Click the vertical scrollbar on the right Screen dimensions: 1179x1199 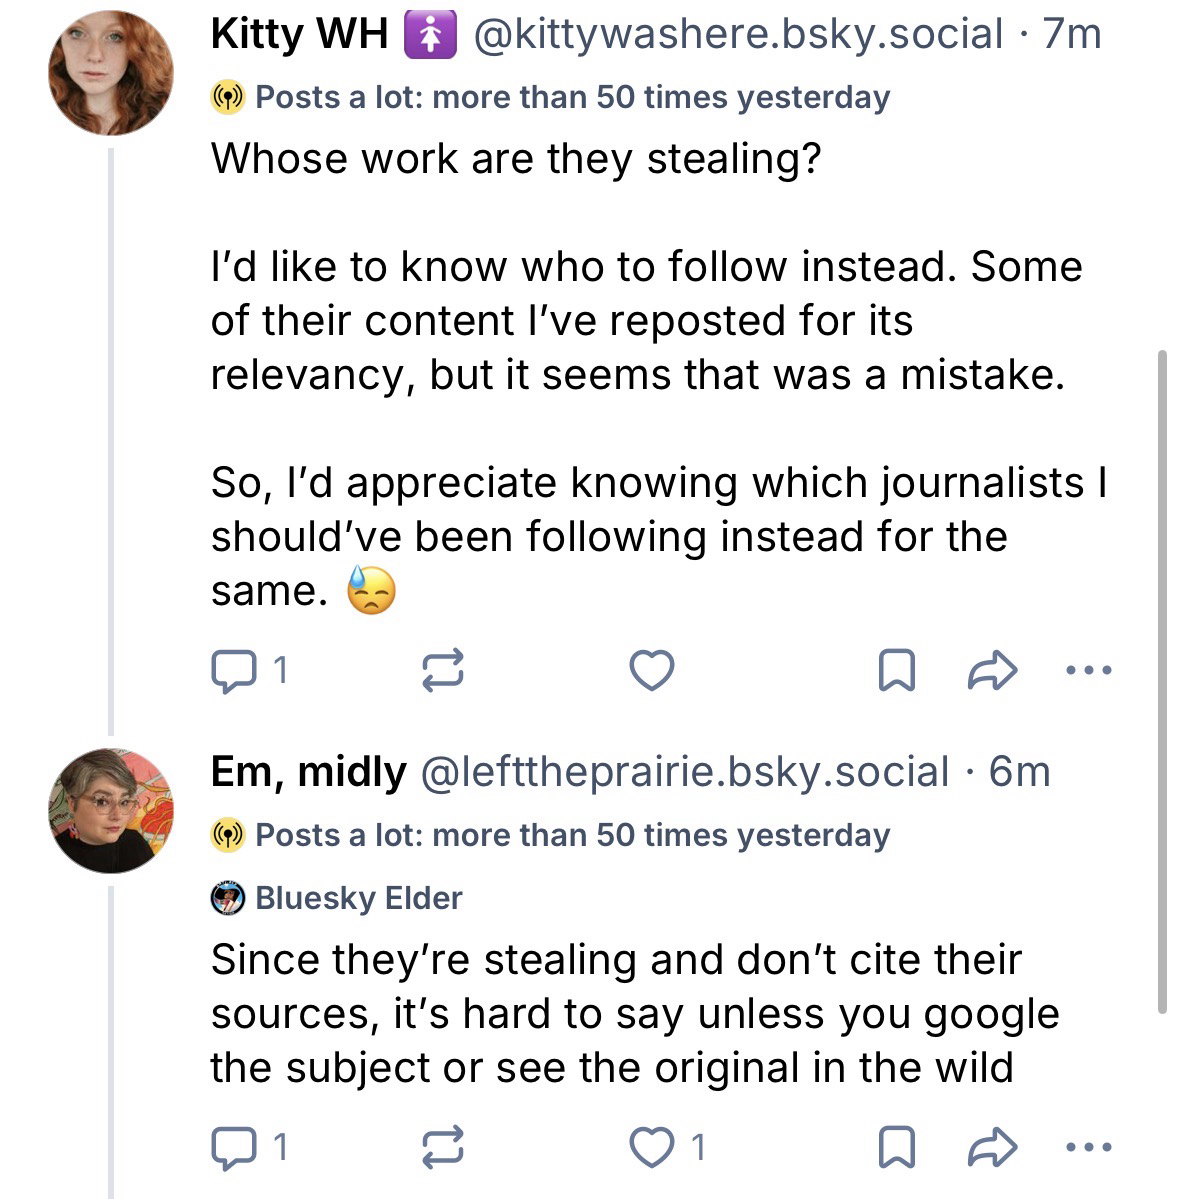(x=1161, y=680)
